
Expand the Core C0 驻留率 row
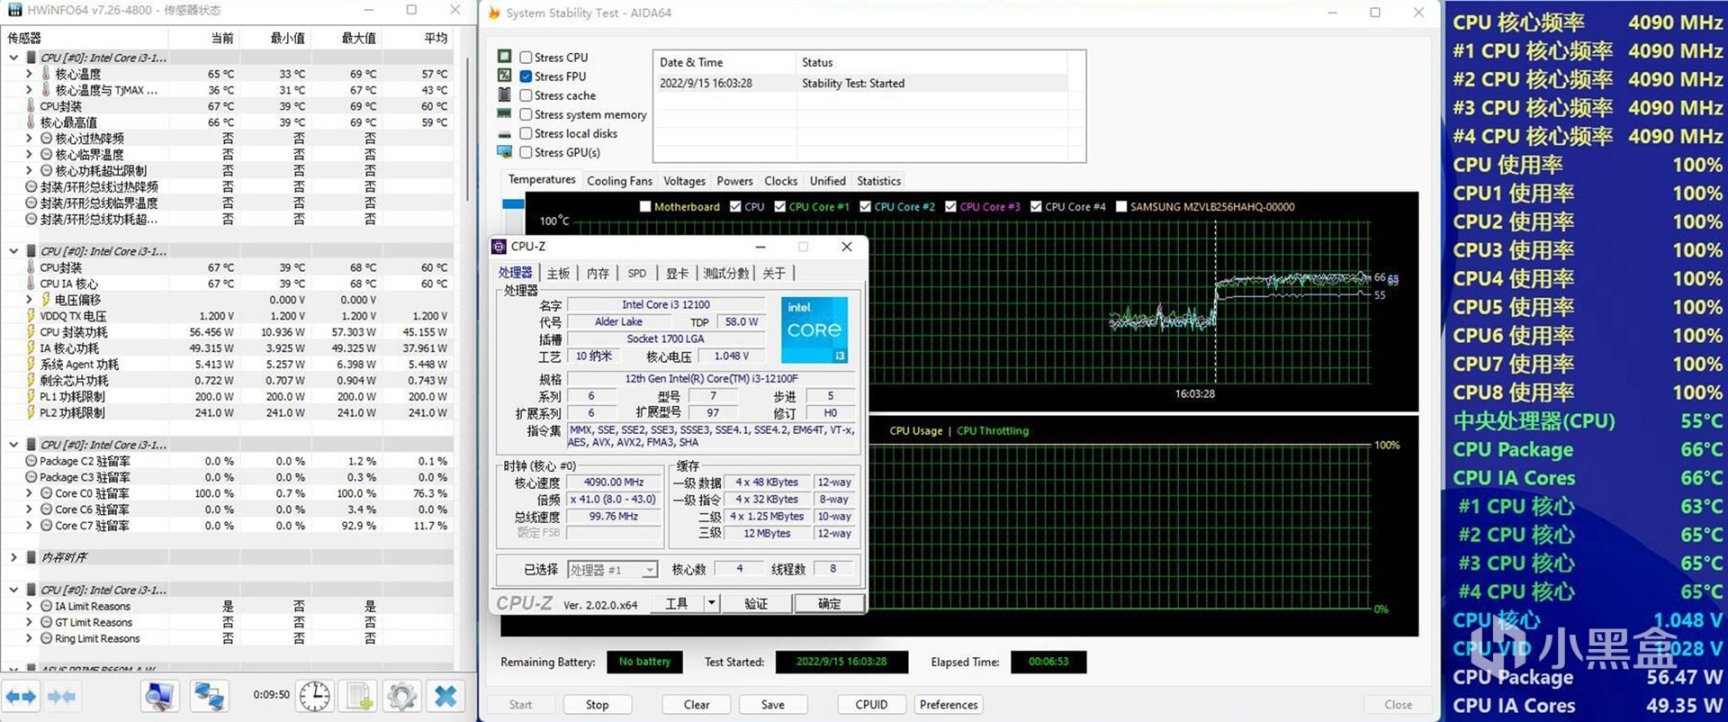coord(29,493)
